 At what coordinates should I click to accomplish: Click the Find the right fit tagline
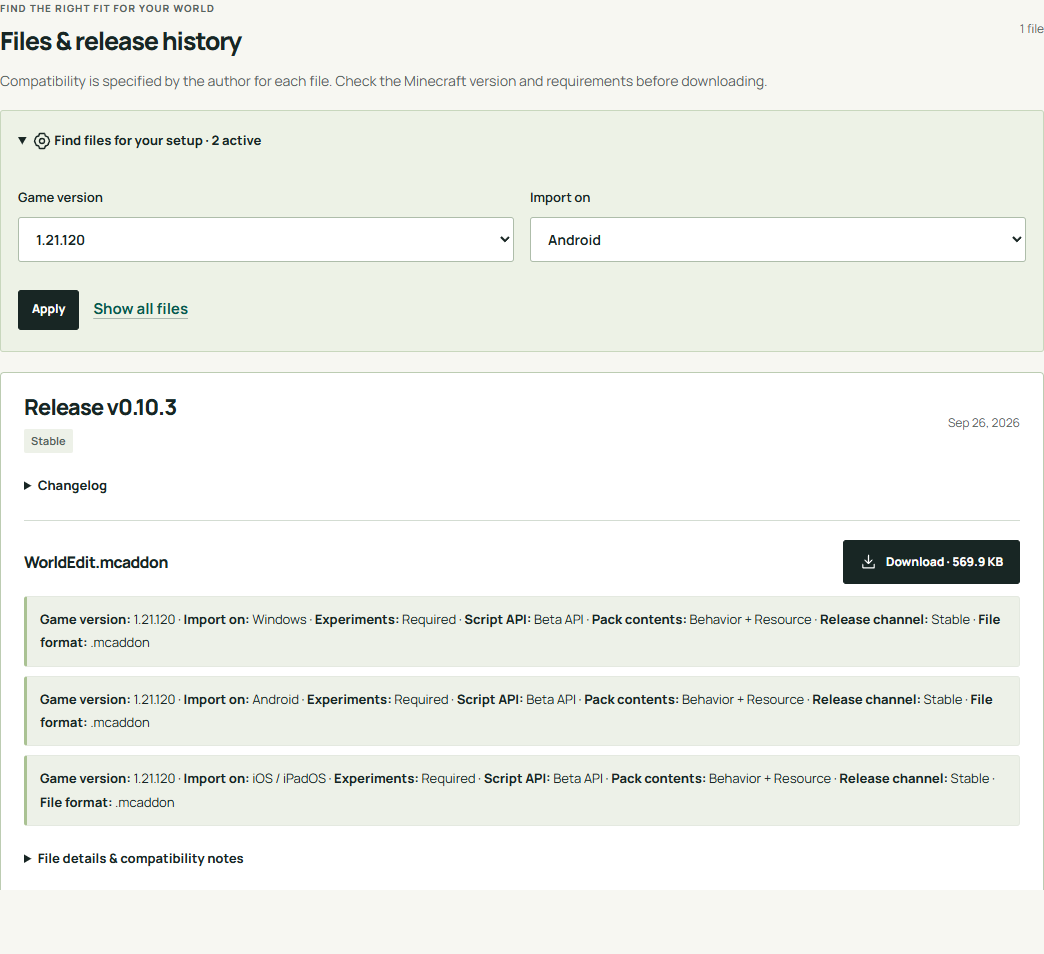coord(107,9)
